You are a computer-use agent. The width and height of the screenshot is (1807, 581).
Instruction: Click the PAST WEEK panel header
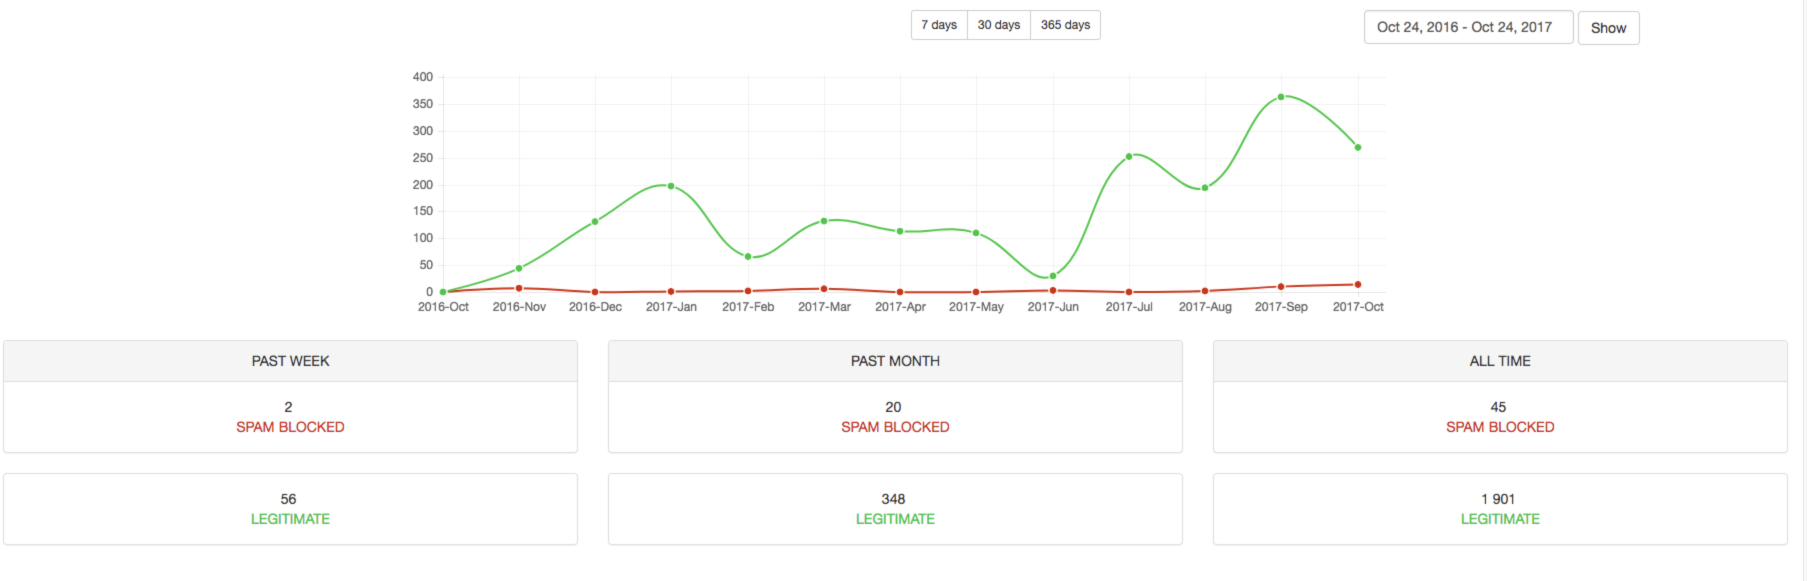point(290,361)
